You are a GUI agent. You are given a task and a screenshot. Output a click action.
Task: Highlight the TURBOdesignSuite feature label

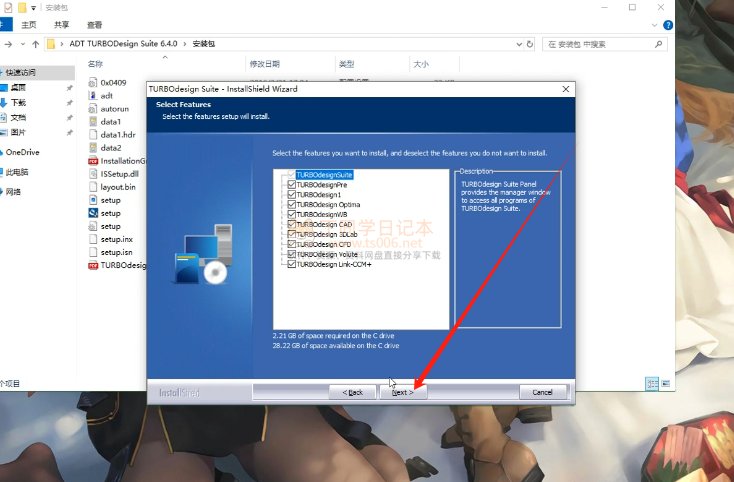tap(324, 175)
